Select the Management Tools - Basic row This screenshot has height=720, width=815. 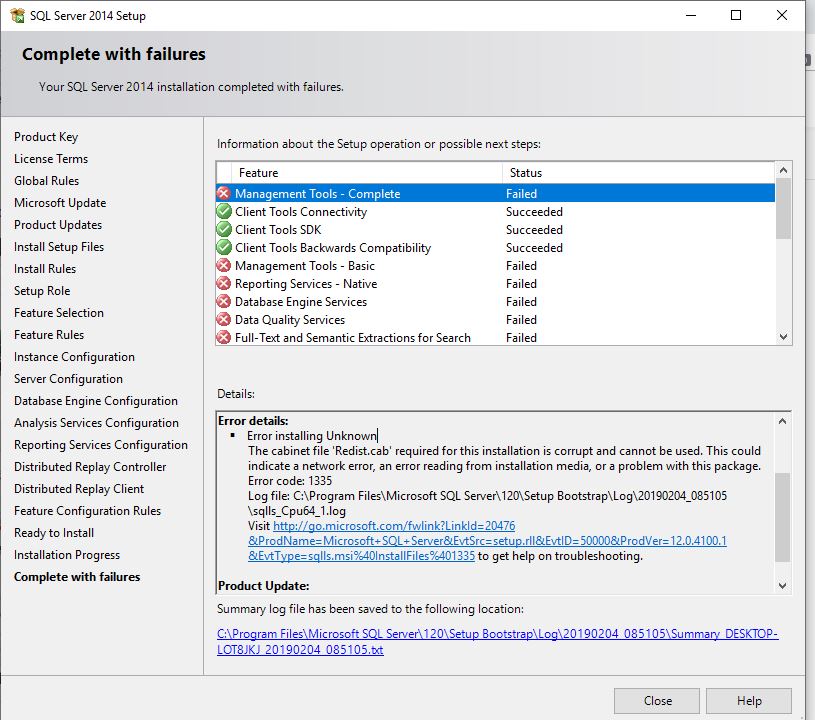point(495,266)
